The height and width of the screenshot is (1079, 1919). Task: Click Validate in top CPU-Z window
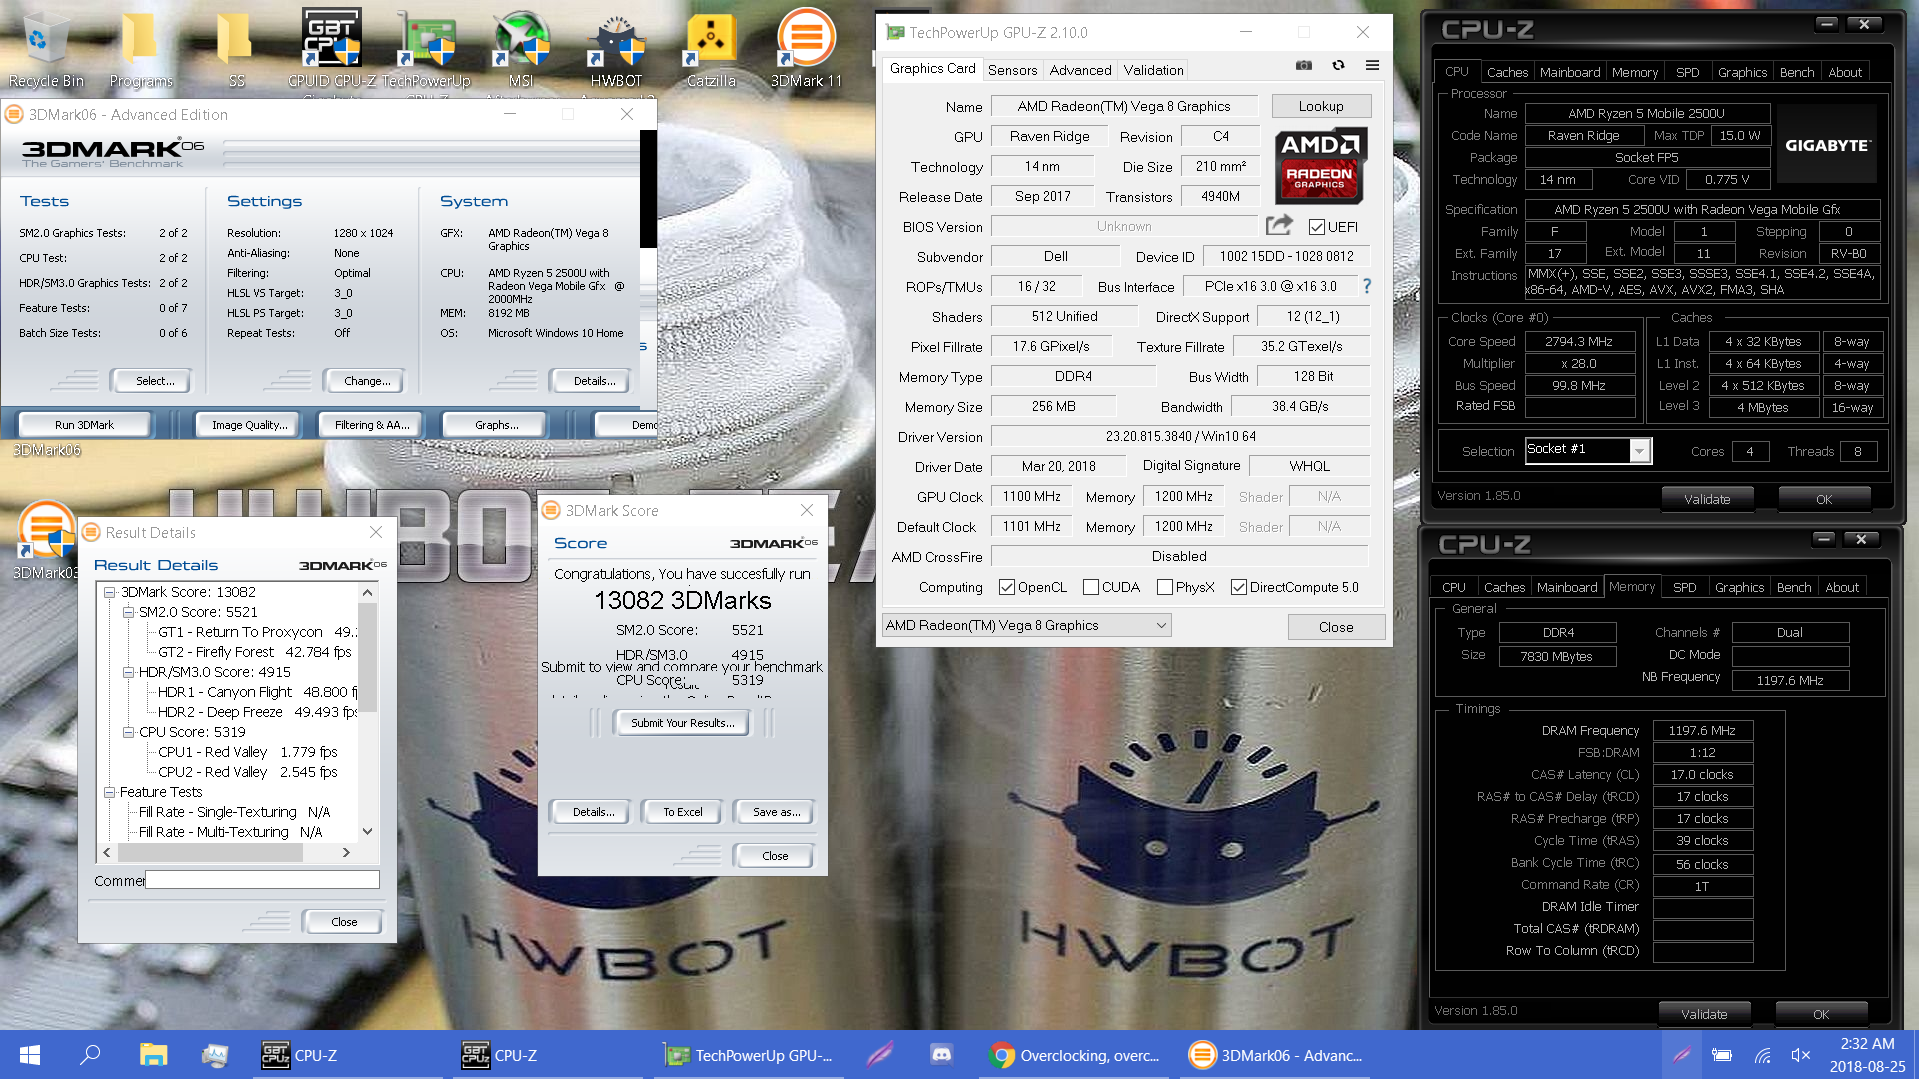(1707, 499)
